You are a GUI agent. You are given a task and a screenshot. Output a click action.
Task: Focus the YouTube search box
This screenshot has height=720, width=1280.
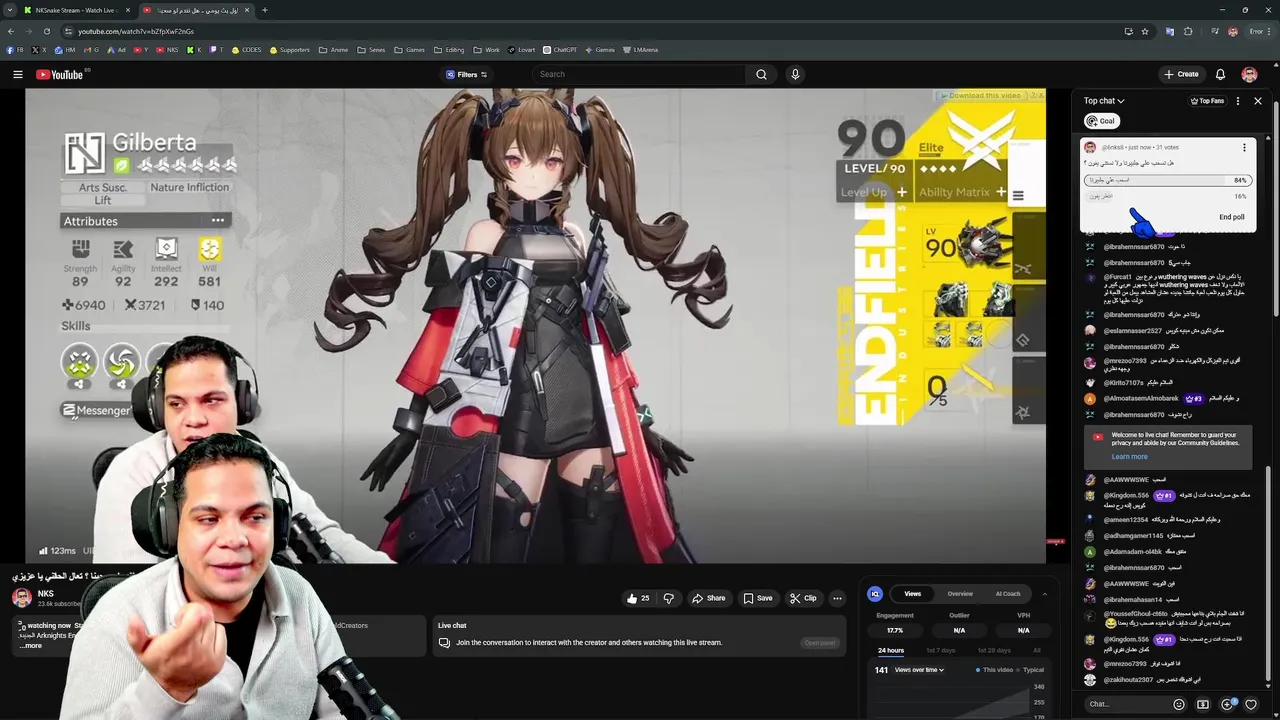640,74
